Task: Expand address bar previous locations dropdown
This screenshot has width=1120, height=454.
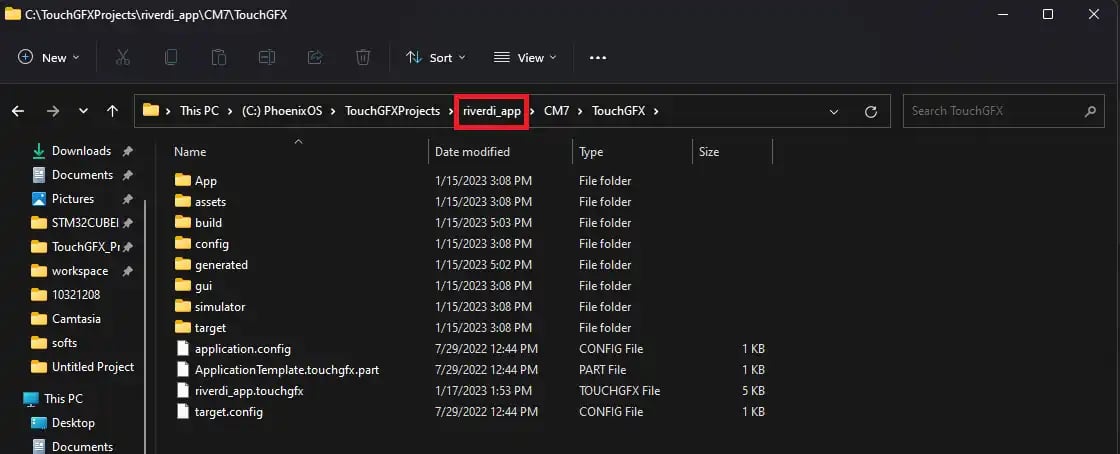Action: pyautogui.click(x=834, y=111)
